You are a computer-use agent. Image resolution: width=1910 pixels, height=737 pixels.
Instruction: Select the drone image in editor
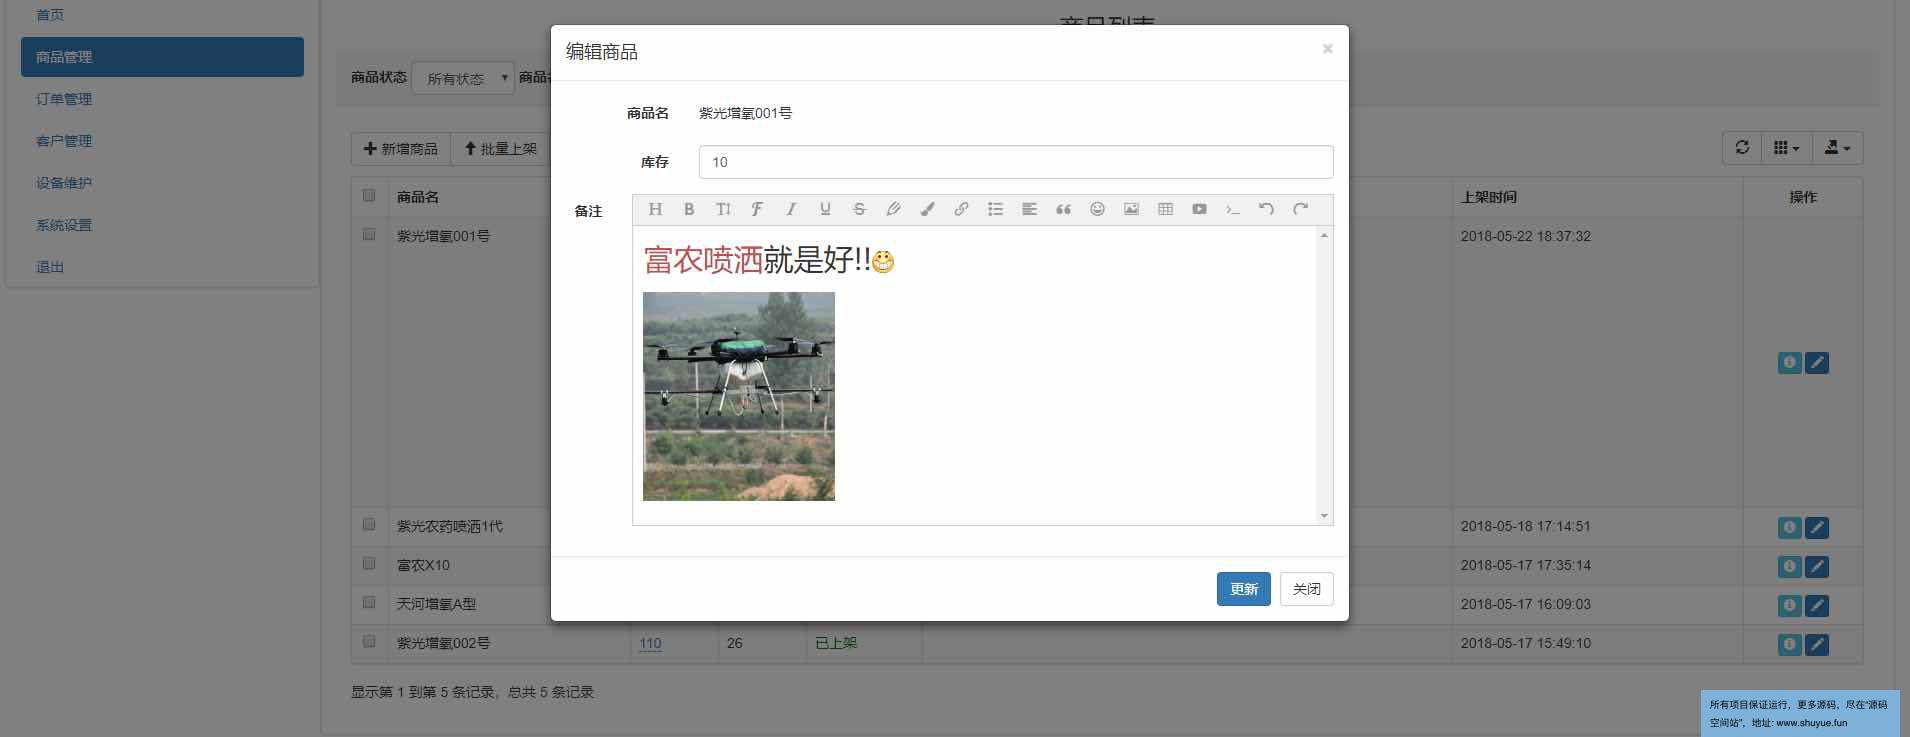(x=739, y=396)
